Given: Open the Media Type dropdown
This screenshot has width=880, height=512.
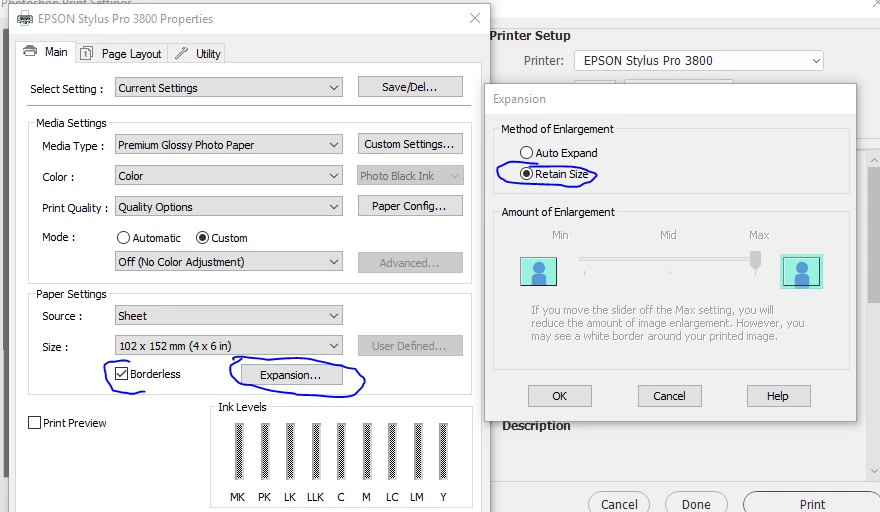Looking at the screenshot, I should pos(229,145).
